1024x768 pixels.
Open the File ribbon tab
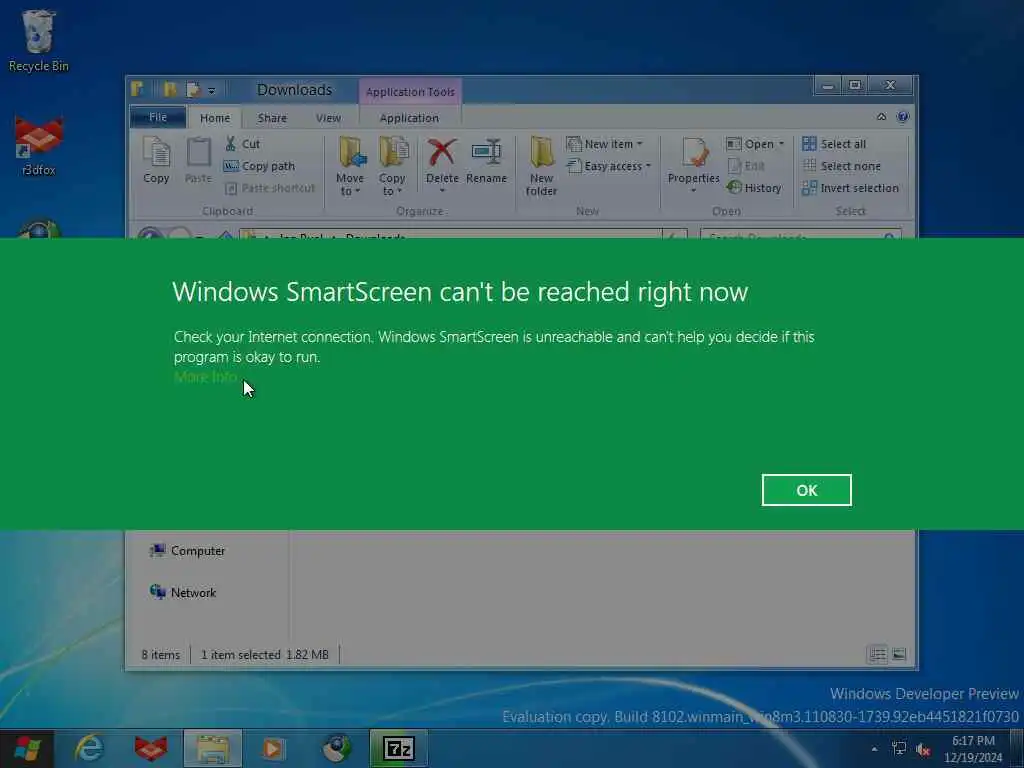click(x=158, y=117)
